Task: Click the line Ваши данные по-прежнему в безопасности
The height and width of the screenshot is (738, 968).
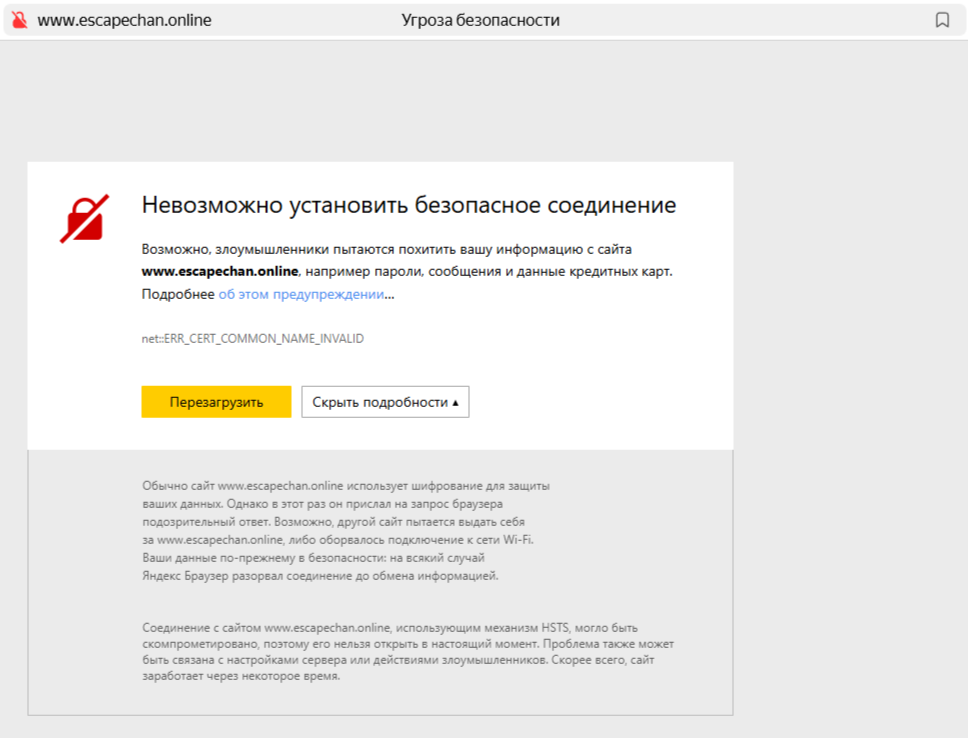Action: pyautogui.click(x=313, y=558)
